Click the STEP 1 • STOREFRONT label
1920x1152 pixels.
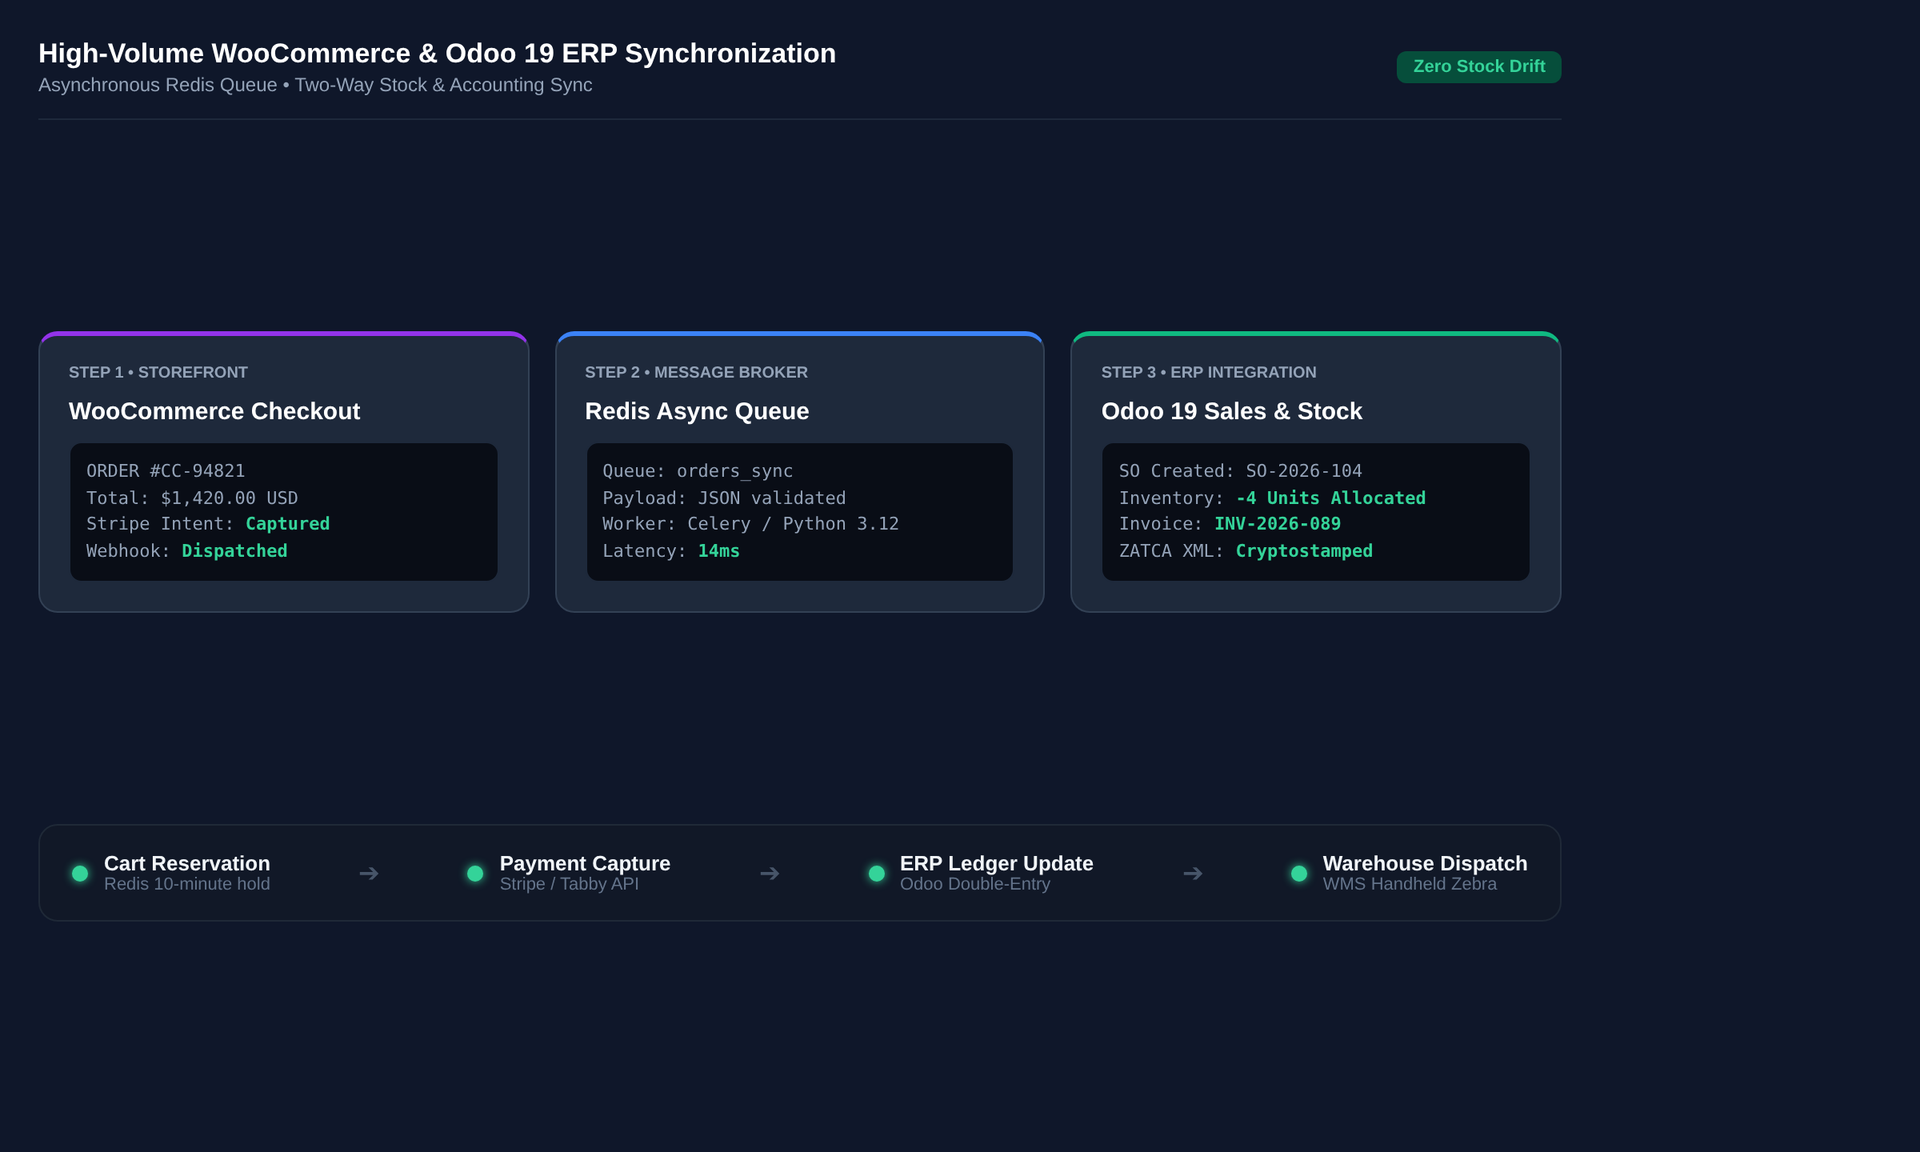(x=158, y=372)
